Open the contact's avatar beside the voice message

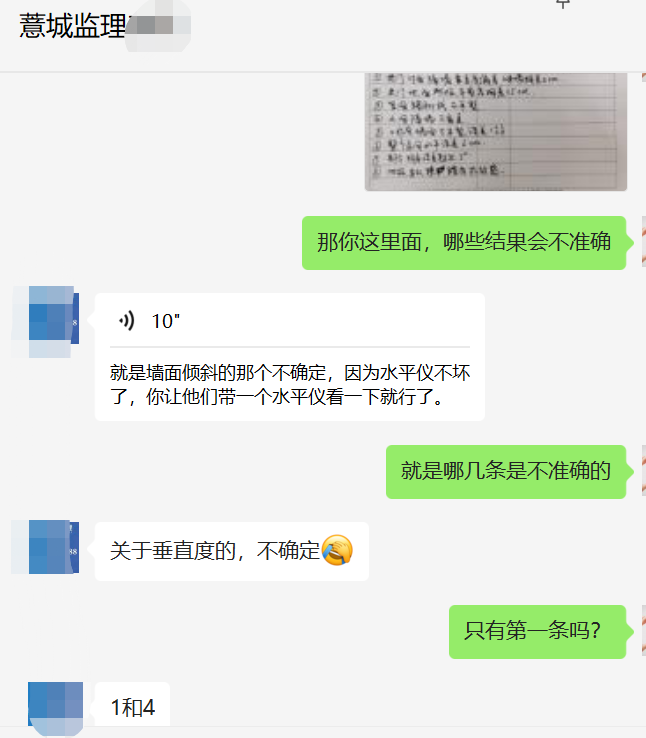[x=45, y=322]
